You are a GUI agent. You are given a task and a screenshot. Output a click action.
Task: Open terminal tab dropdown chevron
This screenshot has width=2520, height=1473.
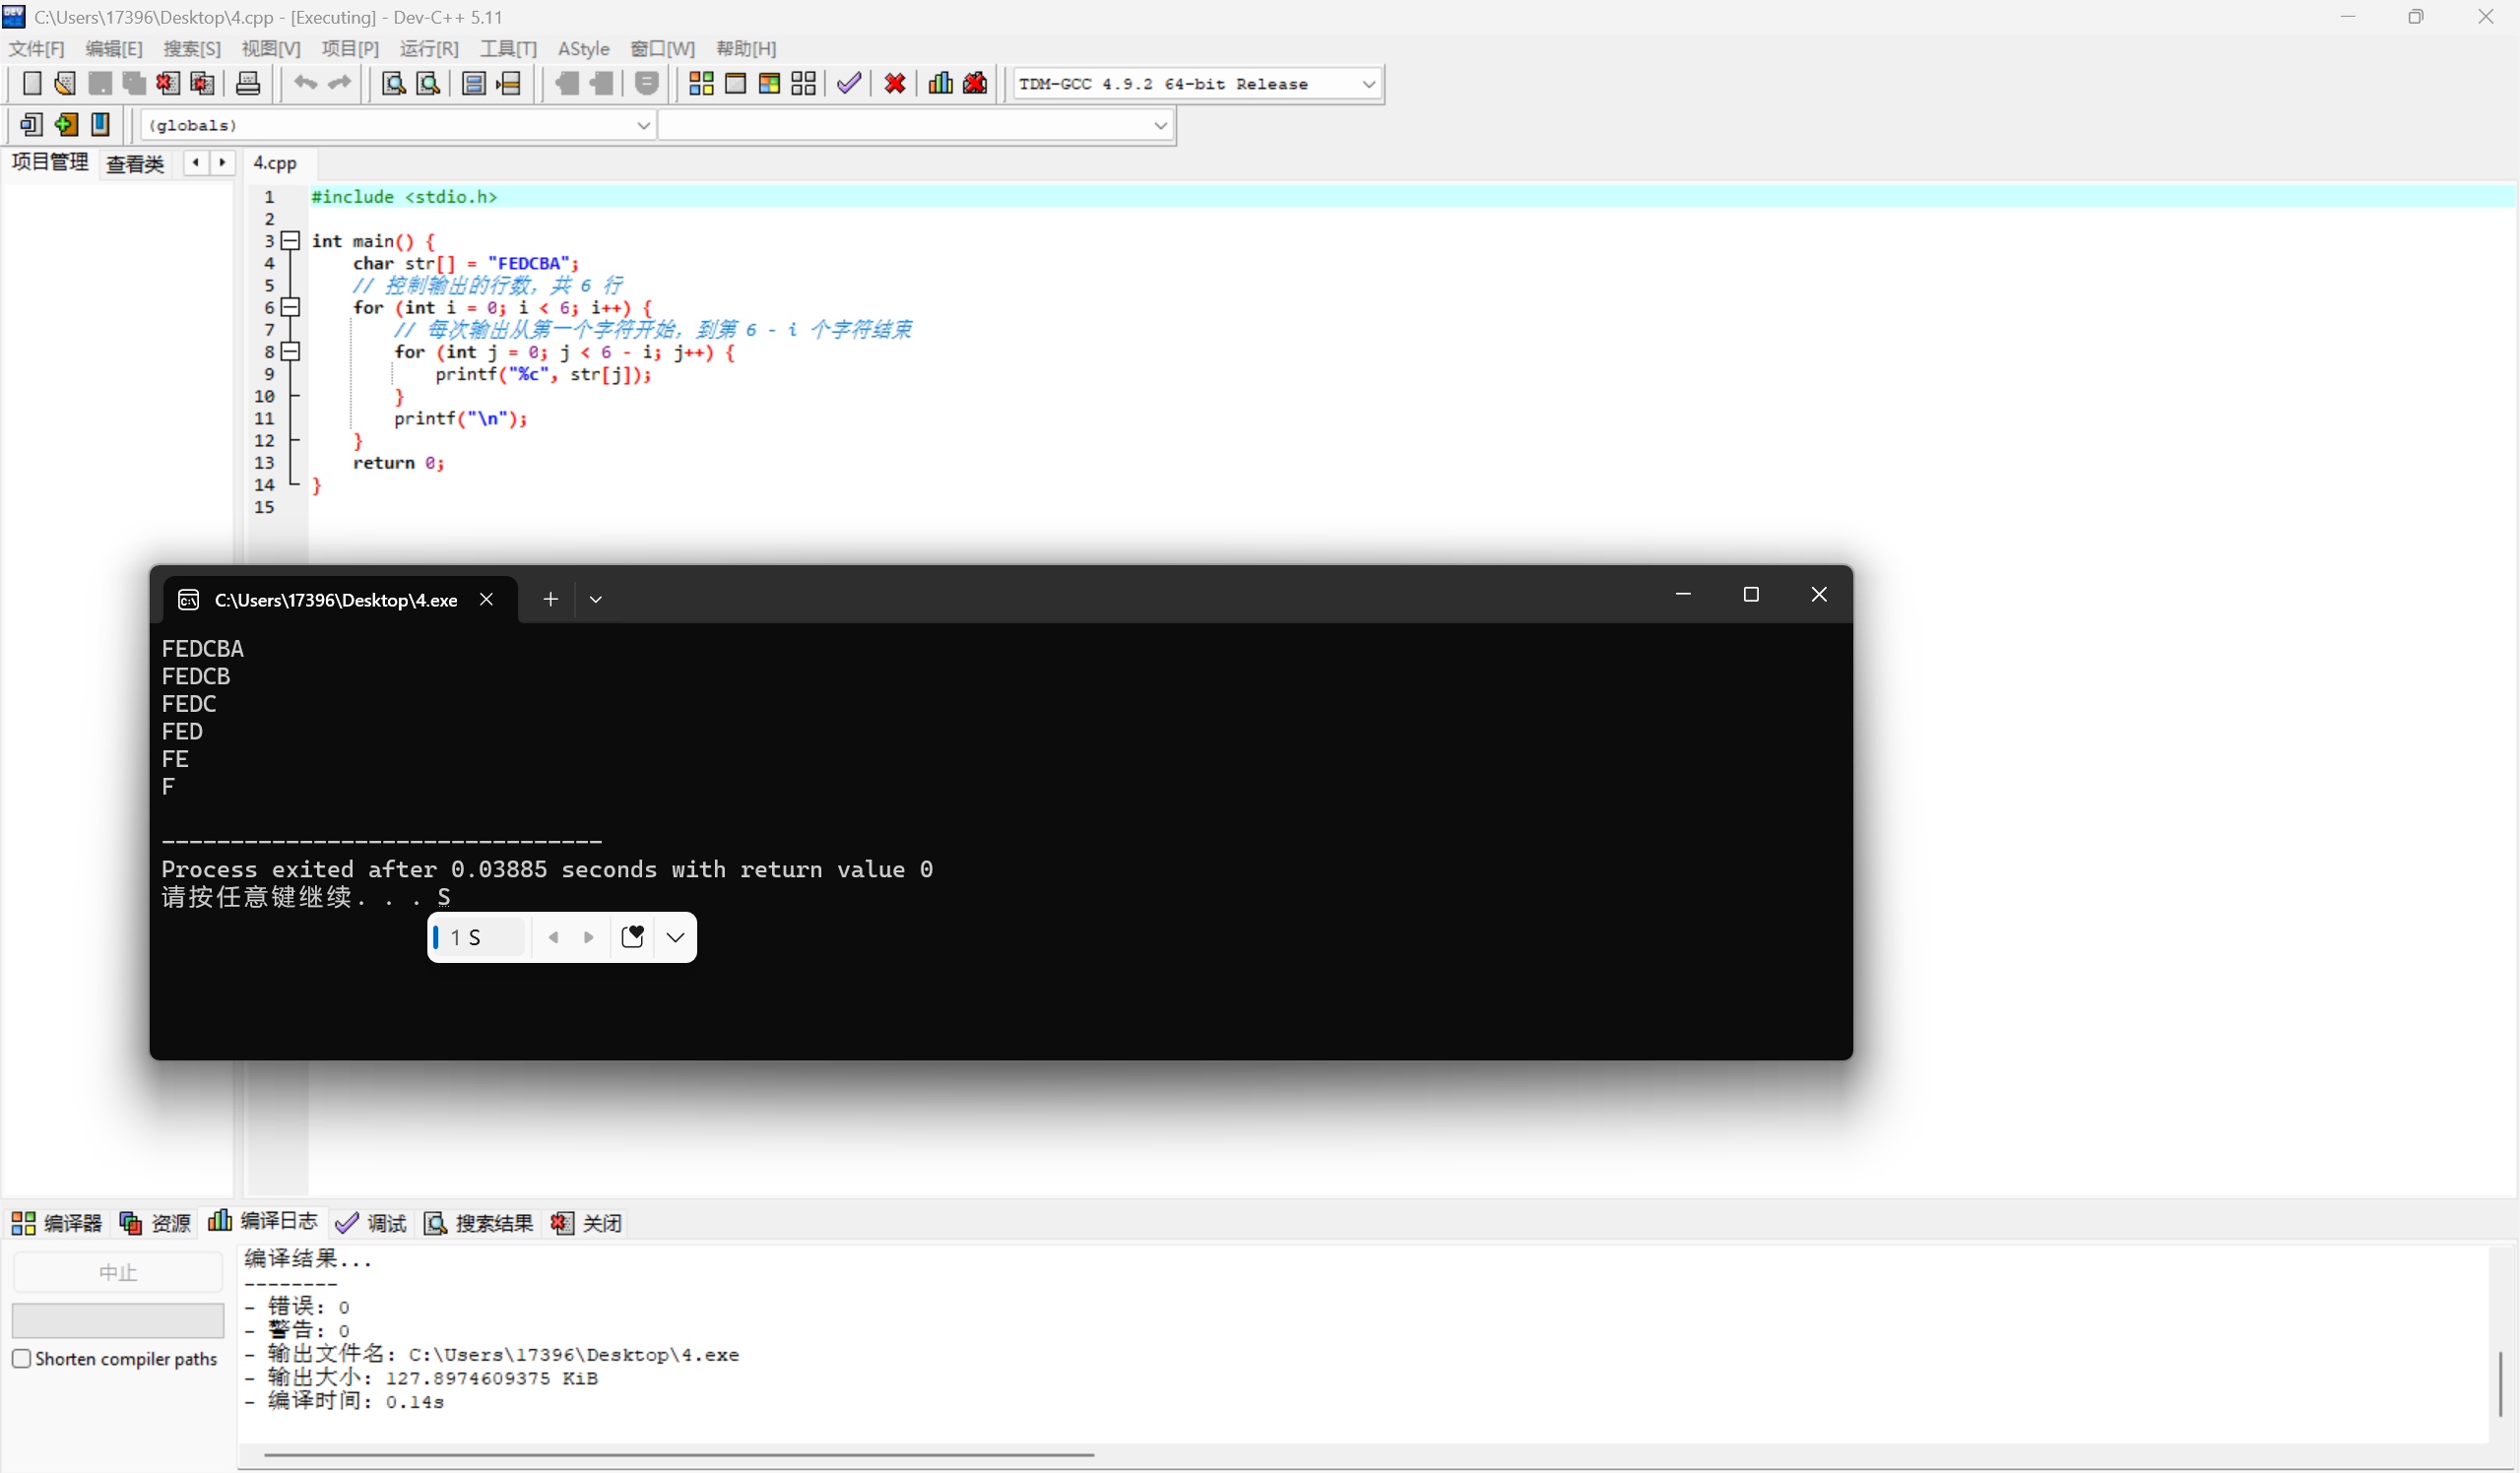[596, 600]
